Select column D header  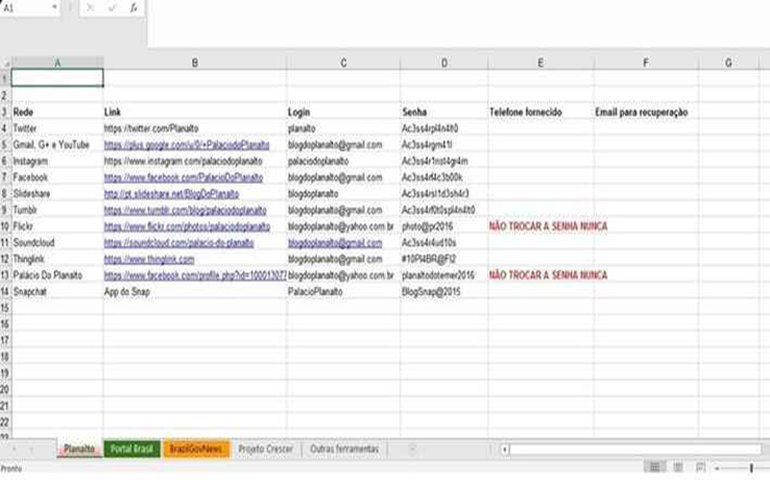point(444,63)
